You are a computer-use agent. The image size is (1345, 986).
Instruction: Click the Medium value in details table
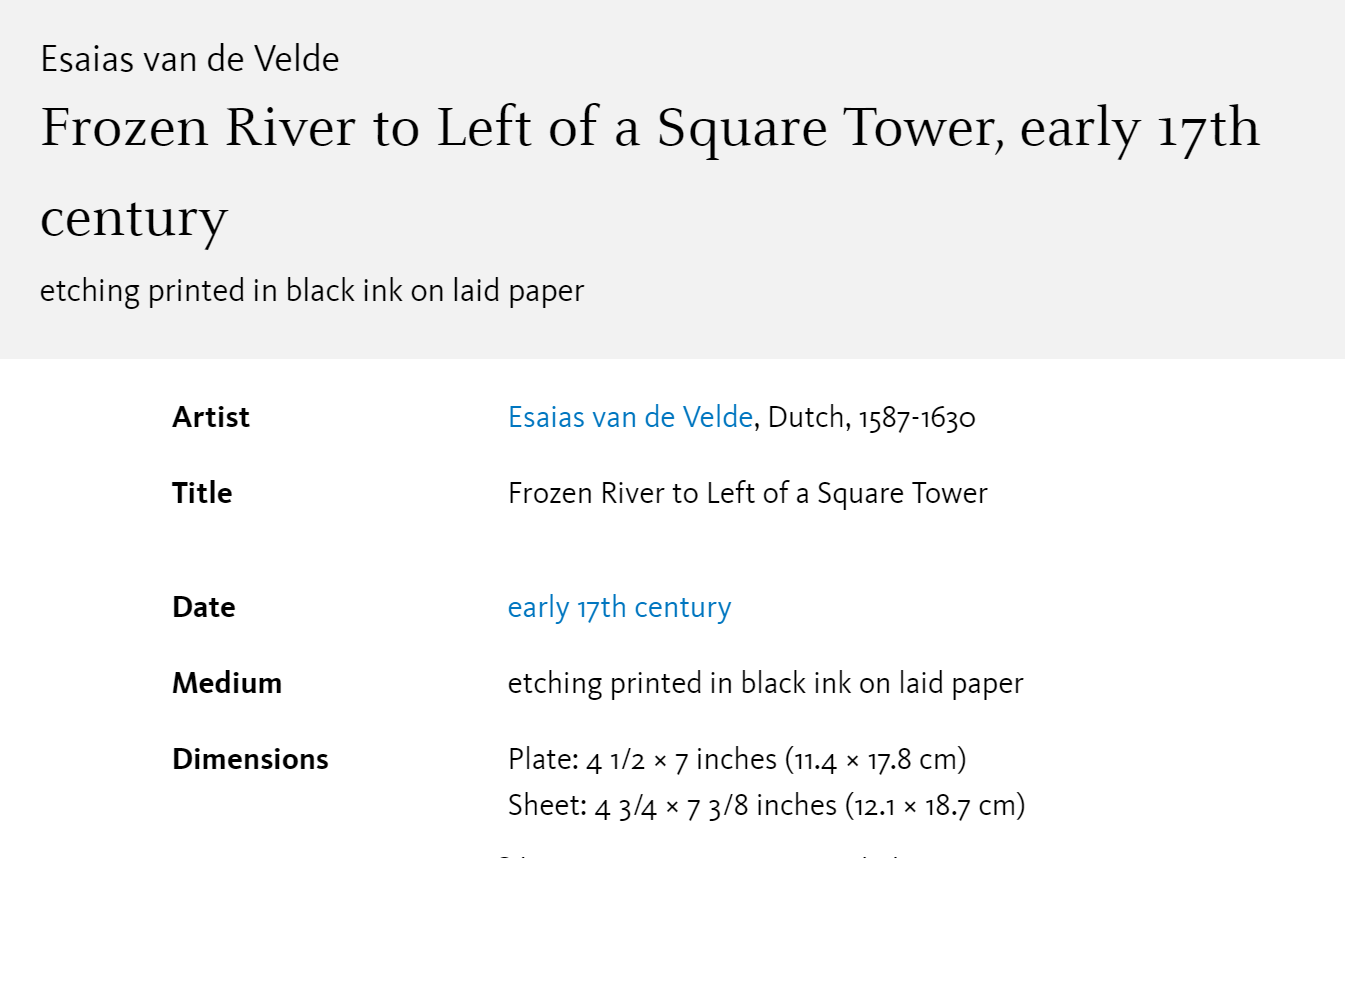(x=766, y=683)
